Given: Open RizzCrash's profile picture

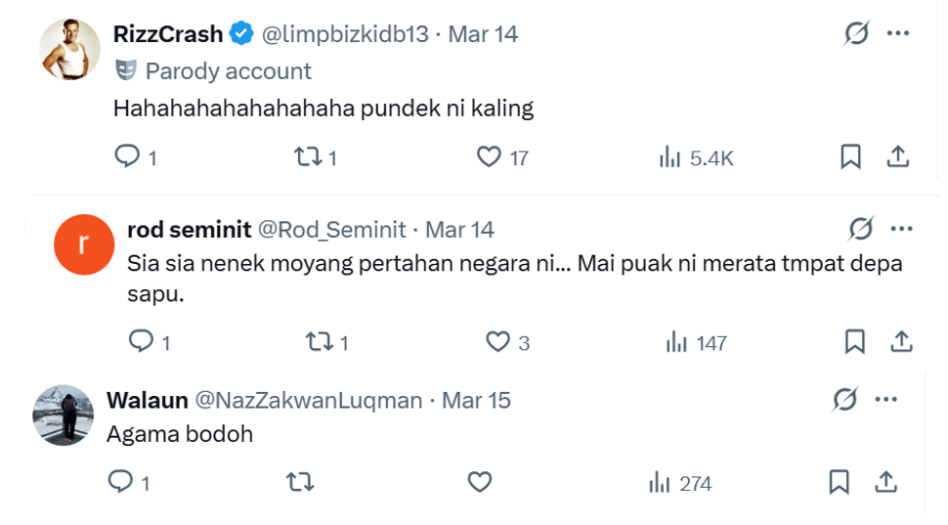Looking at the screenshot, I should pyautogui.click(x=70, y=49).
